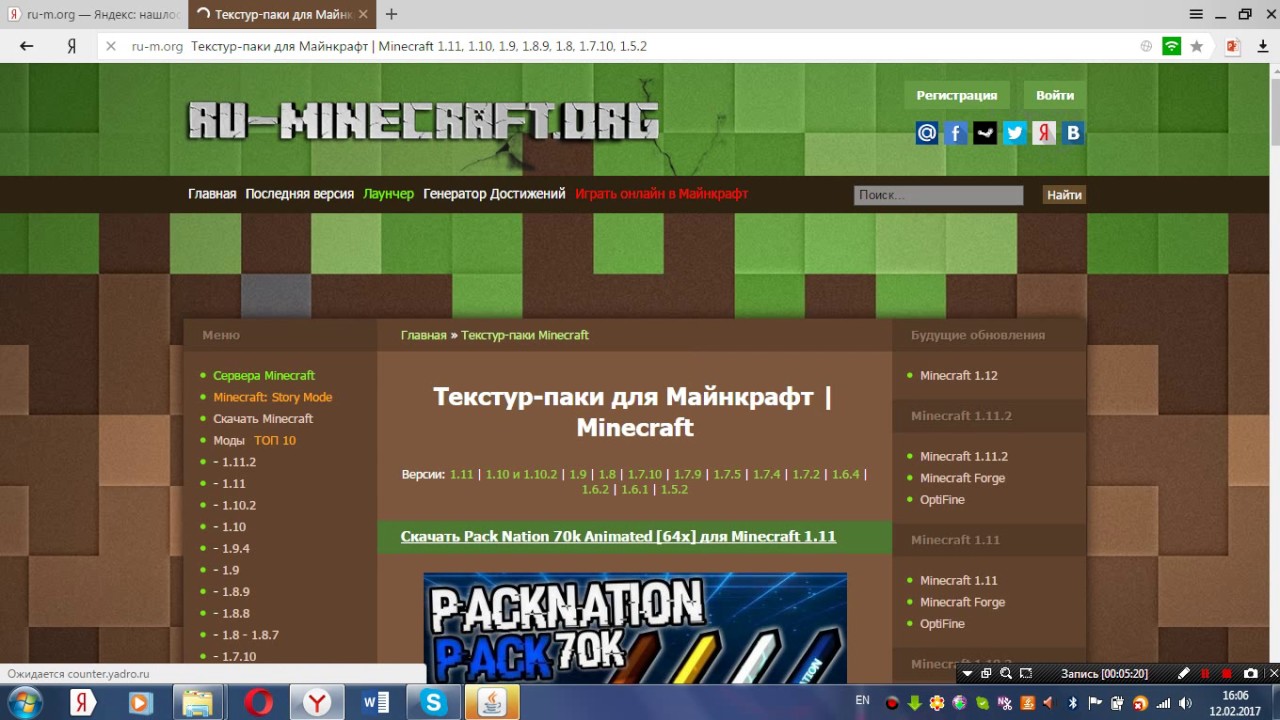
Task: Click the recorder magnifier zoom icon
Action: click(1005, 673)
